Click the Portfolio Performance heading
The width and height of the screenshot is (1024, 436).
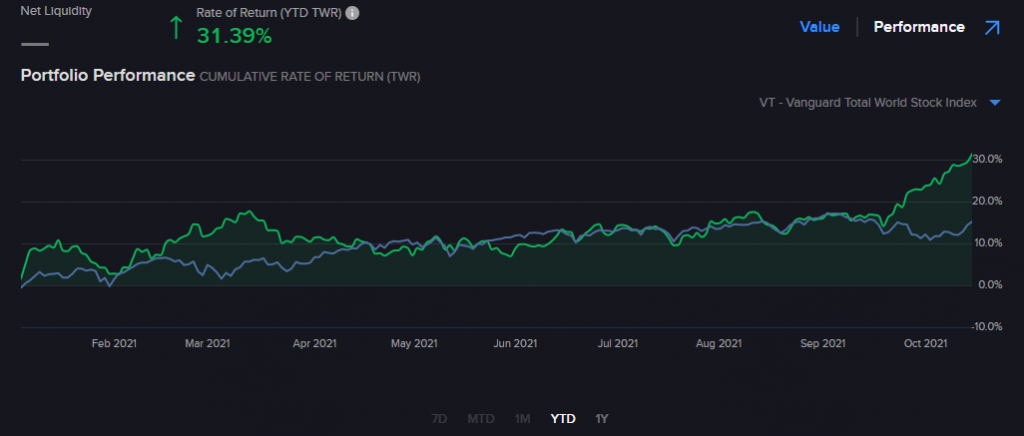(107, 76)
